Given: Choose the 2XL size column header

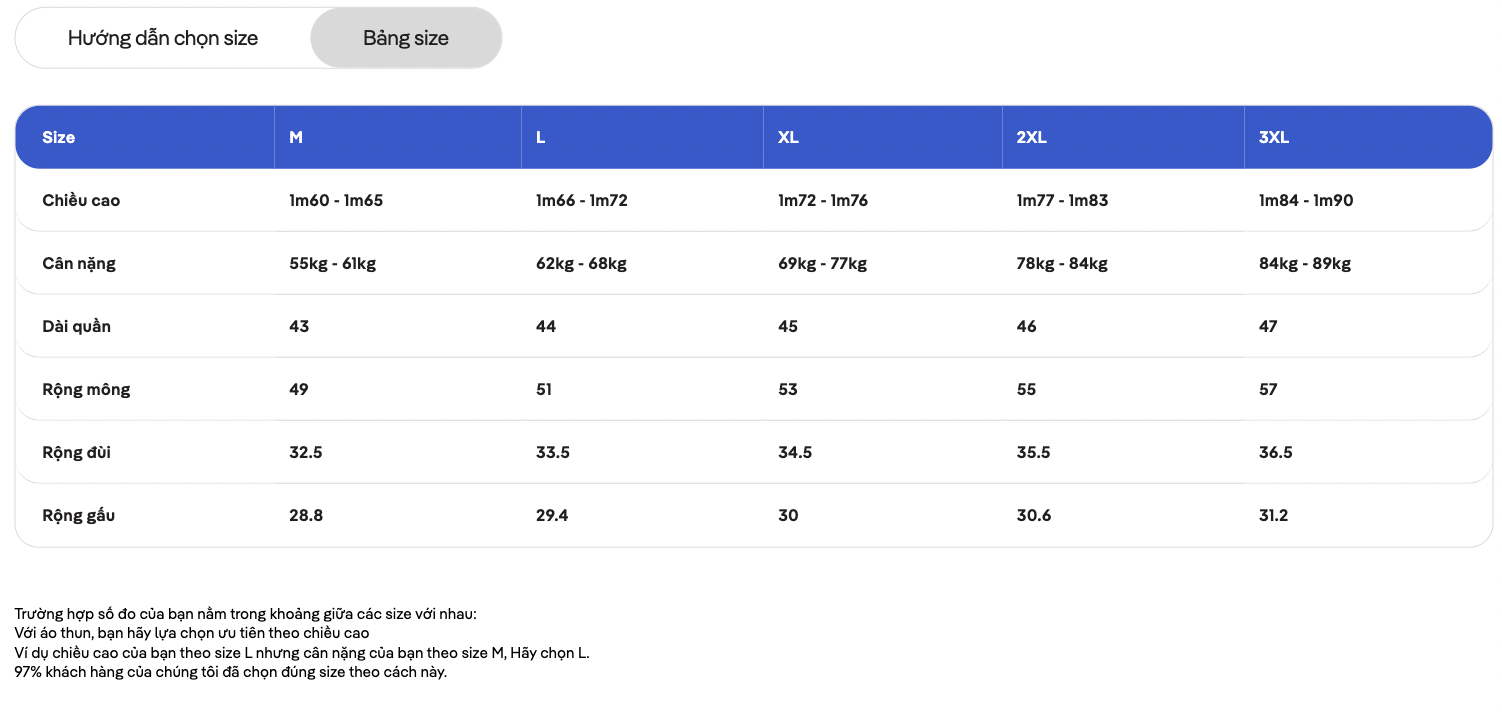Looking at the screenshot, I should click(x=1031, y=137).
